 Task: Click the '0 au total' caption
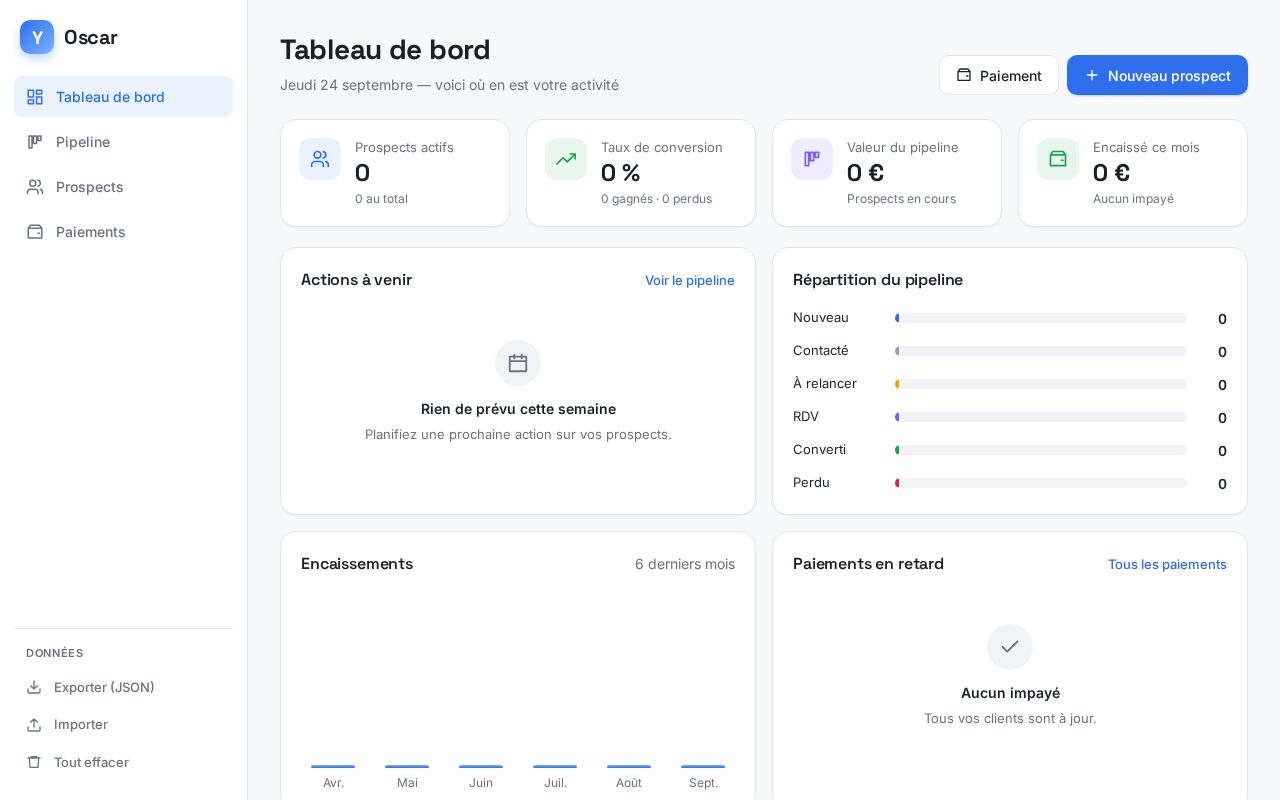pyautogui.click(x=381, y=199)
